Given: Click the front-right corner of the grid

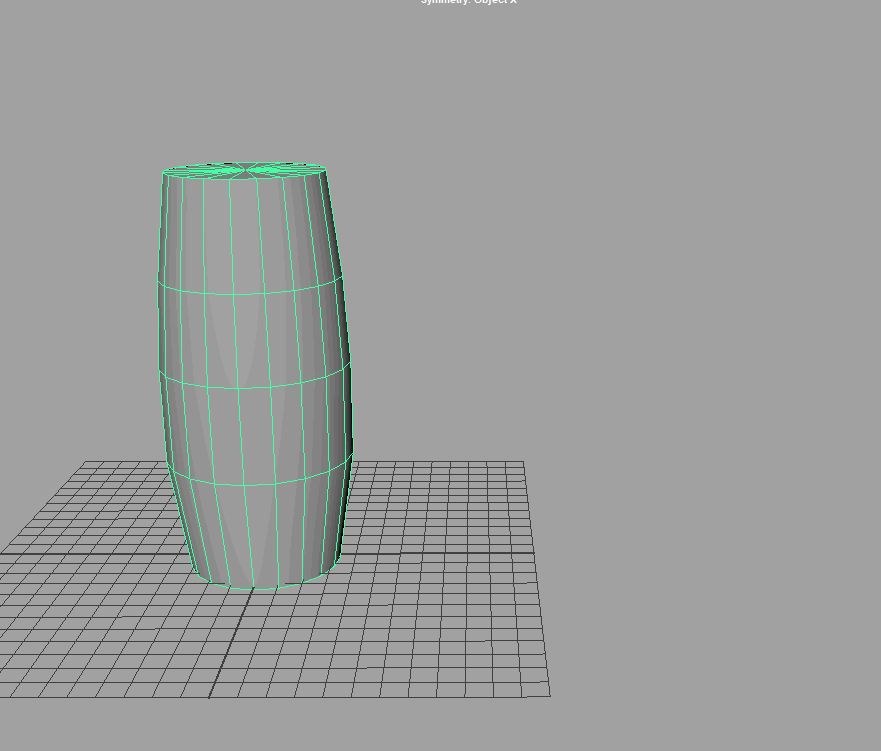Looking at the screenshot, I should [x=549, y=695].
